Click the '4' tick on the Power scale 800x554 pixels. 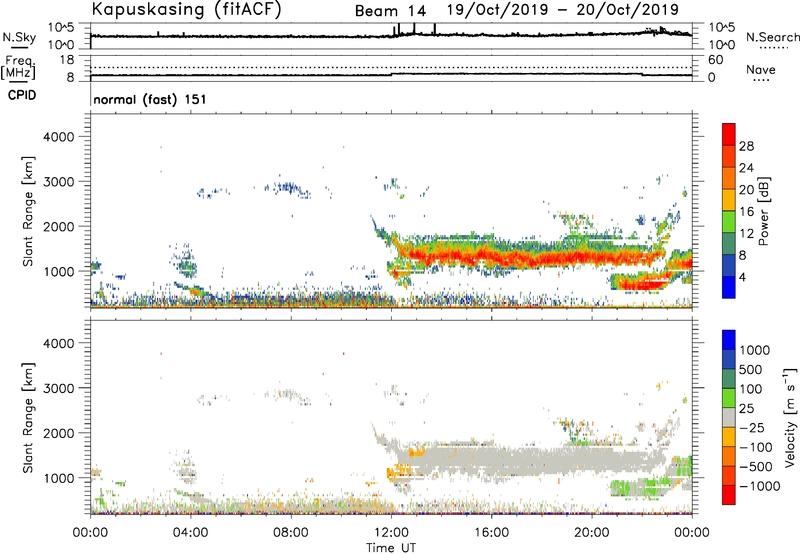[742, 277]
